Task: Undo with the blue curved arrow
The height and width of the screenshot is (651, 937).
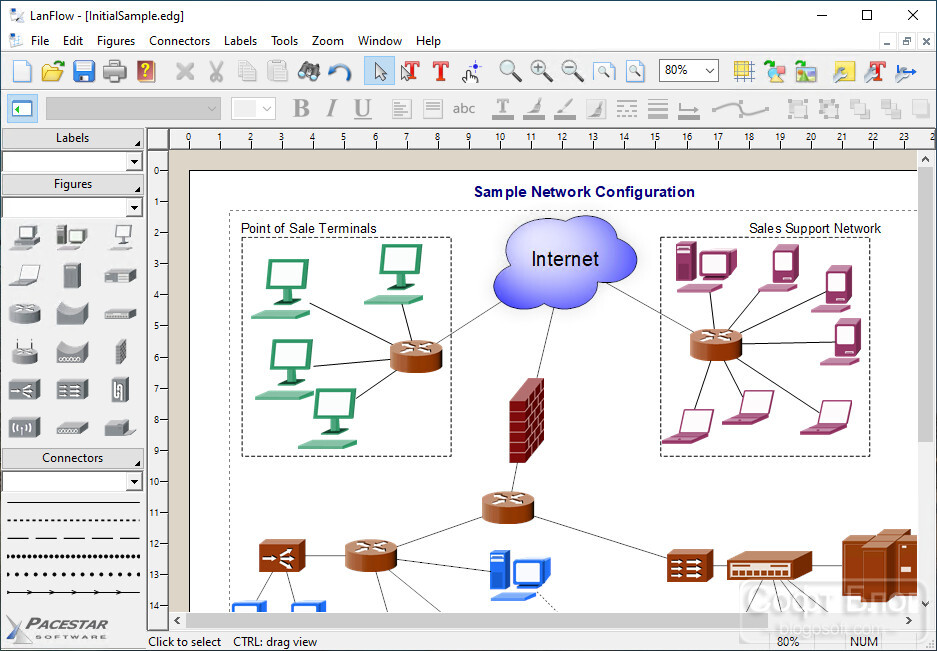Action: [x=339, y=72]
